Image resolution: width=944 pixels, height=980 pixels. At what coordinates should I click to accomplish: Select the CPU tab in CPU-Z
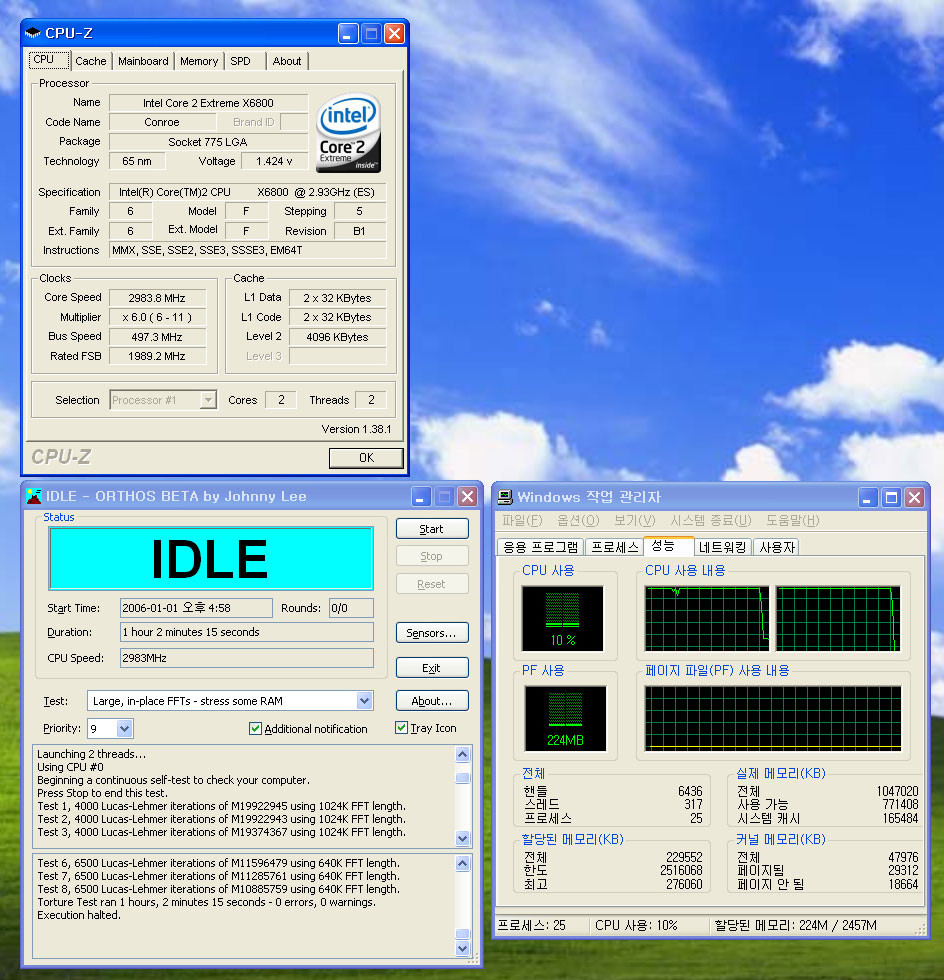tap(49, 60)
